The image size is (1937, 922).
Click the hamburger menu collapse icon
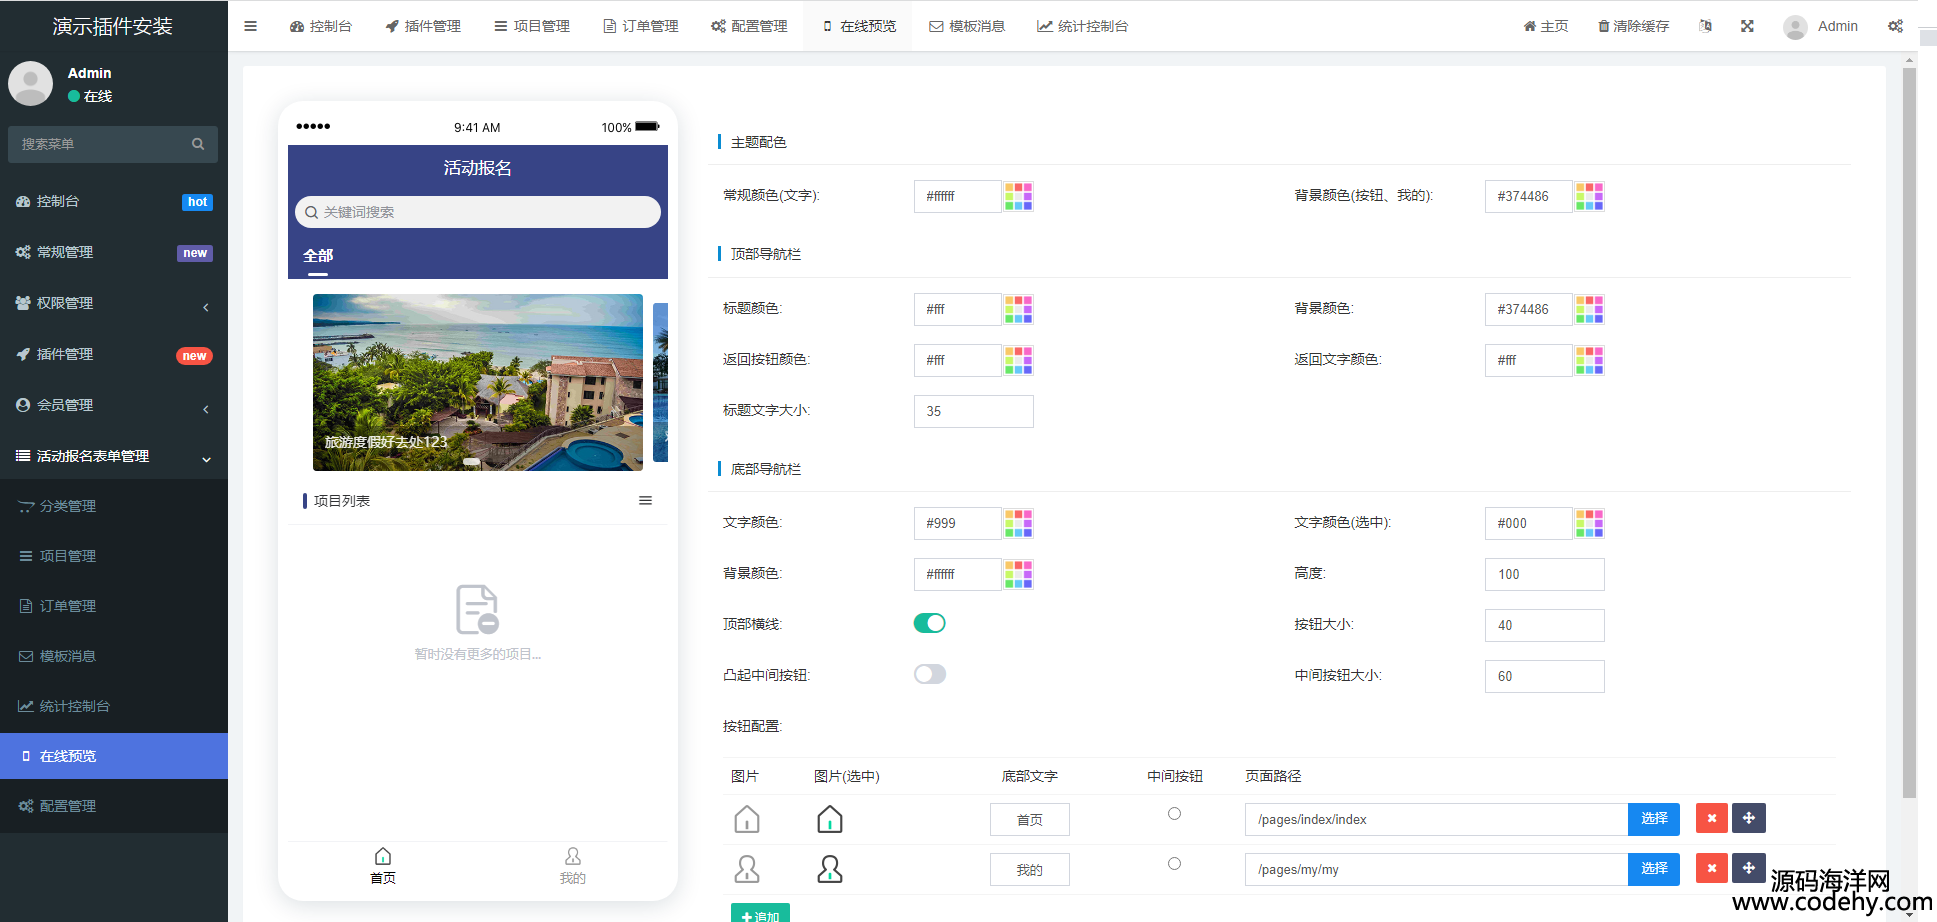250,26
